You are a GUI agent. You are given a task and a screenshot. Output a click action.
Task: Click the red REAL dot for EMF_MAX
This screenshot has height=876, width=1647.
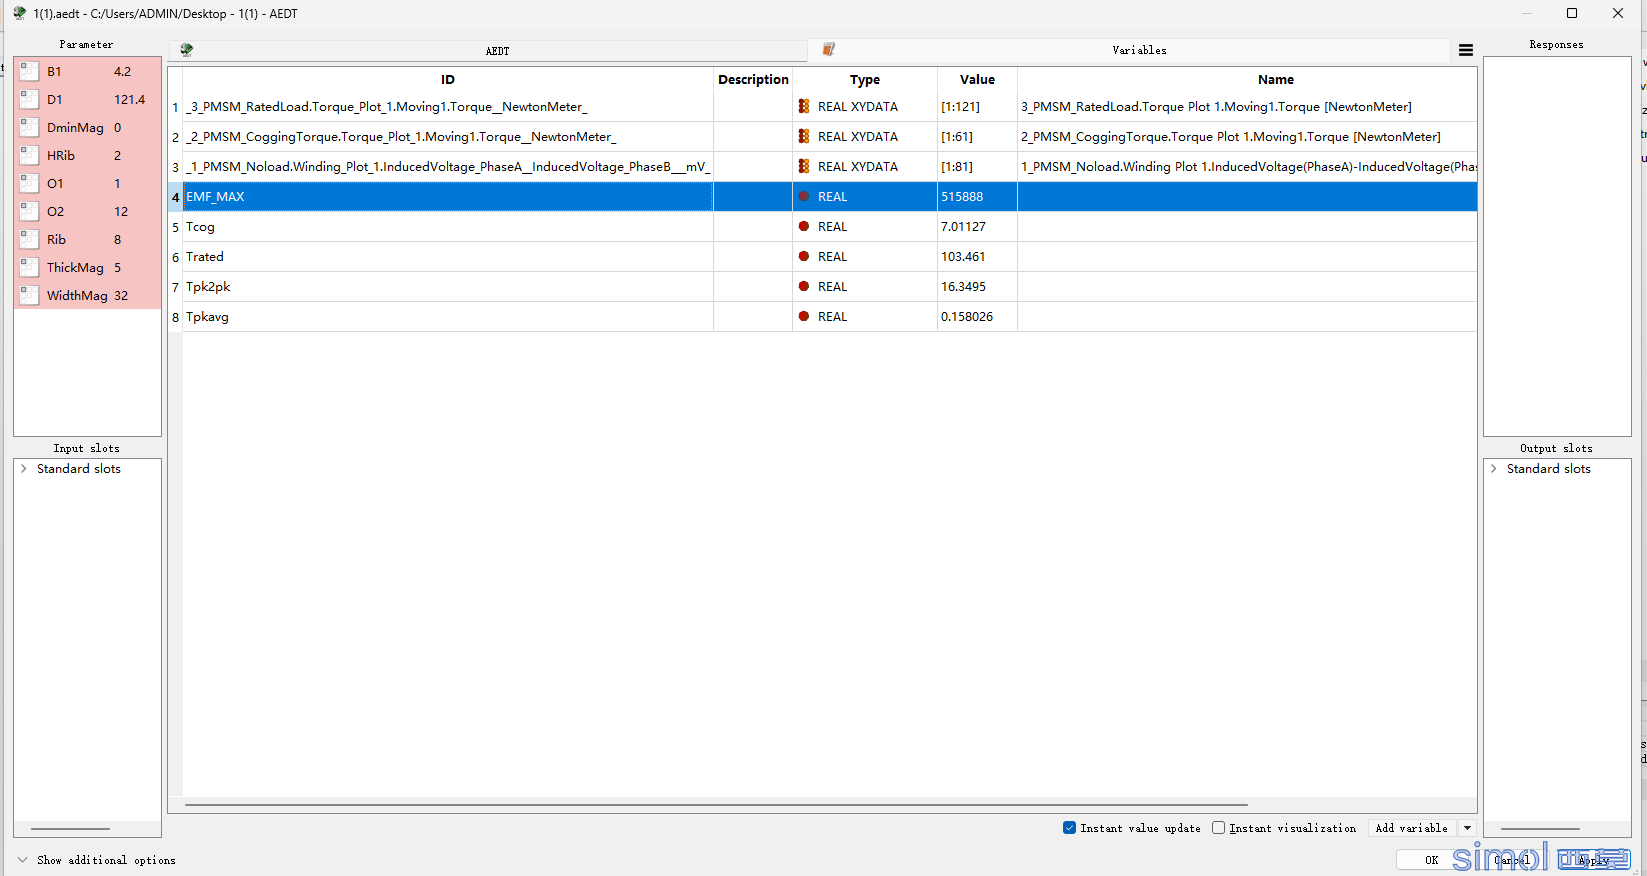tap(804, 196)
